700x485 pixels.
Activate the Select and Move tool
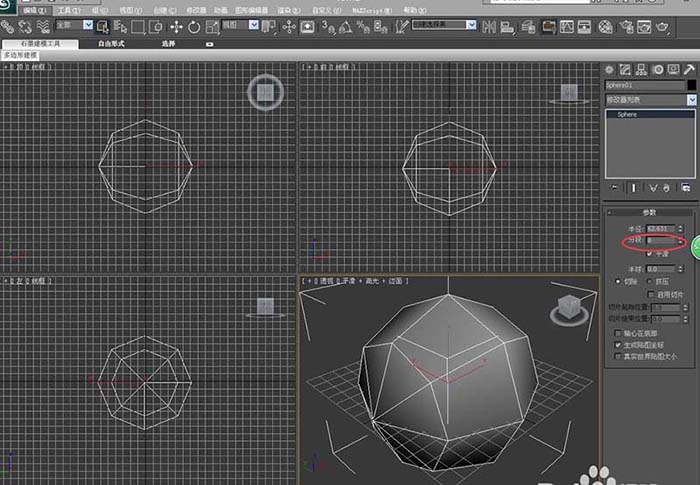tap(176, 27)
